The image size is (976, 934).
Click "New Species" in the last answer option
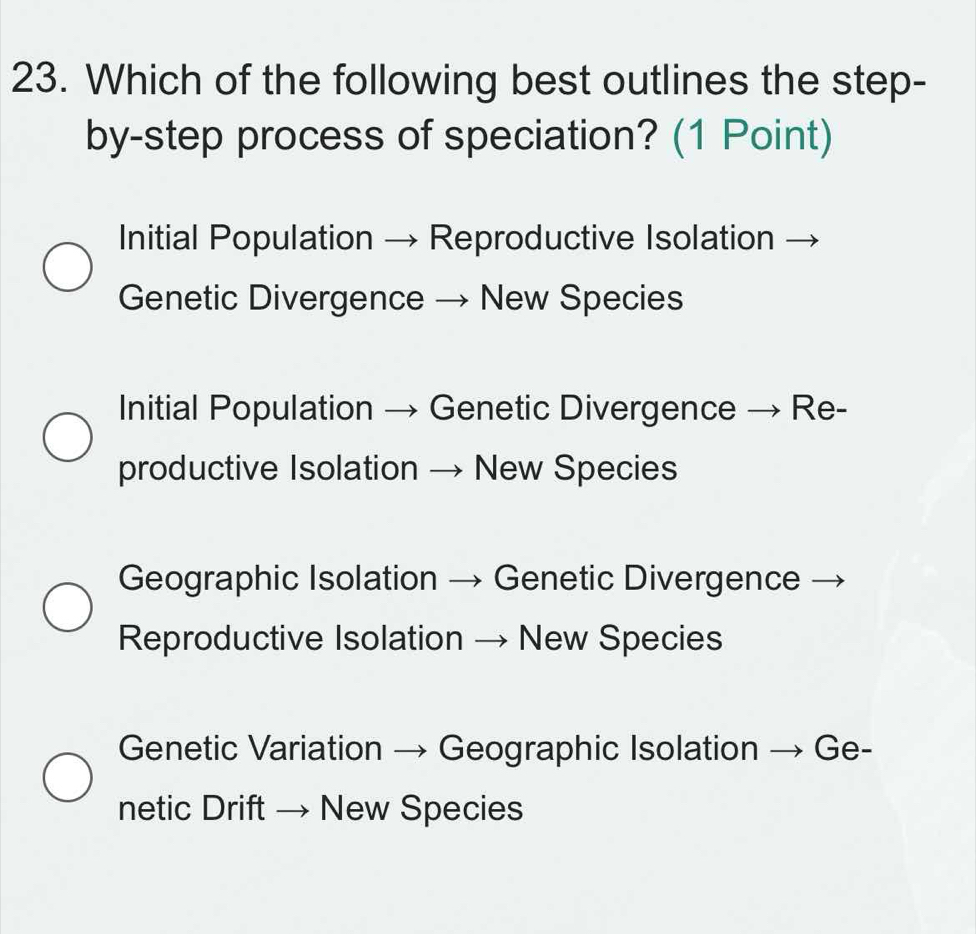coord(422,808)
